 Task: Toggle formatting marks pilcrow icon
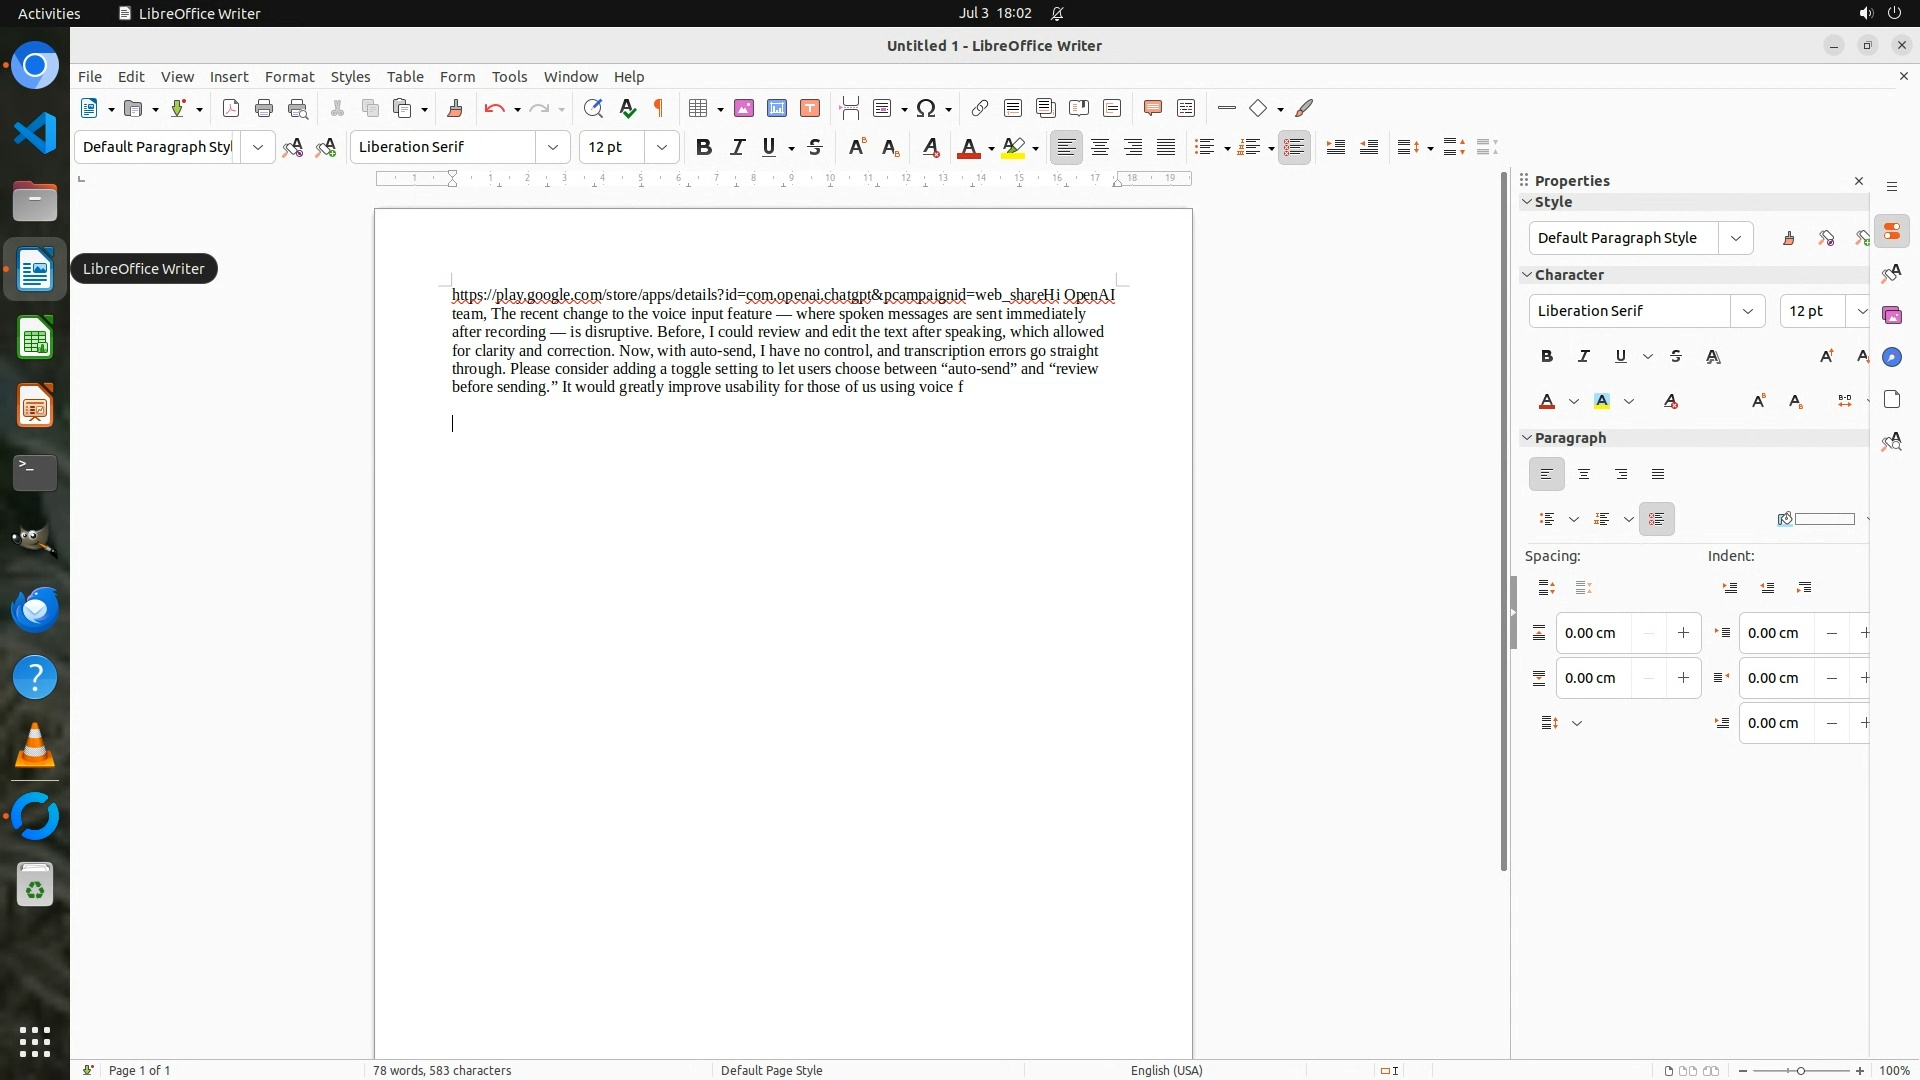click(659, 108)
